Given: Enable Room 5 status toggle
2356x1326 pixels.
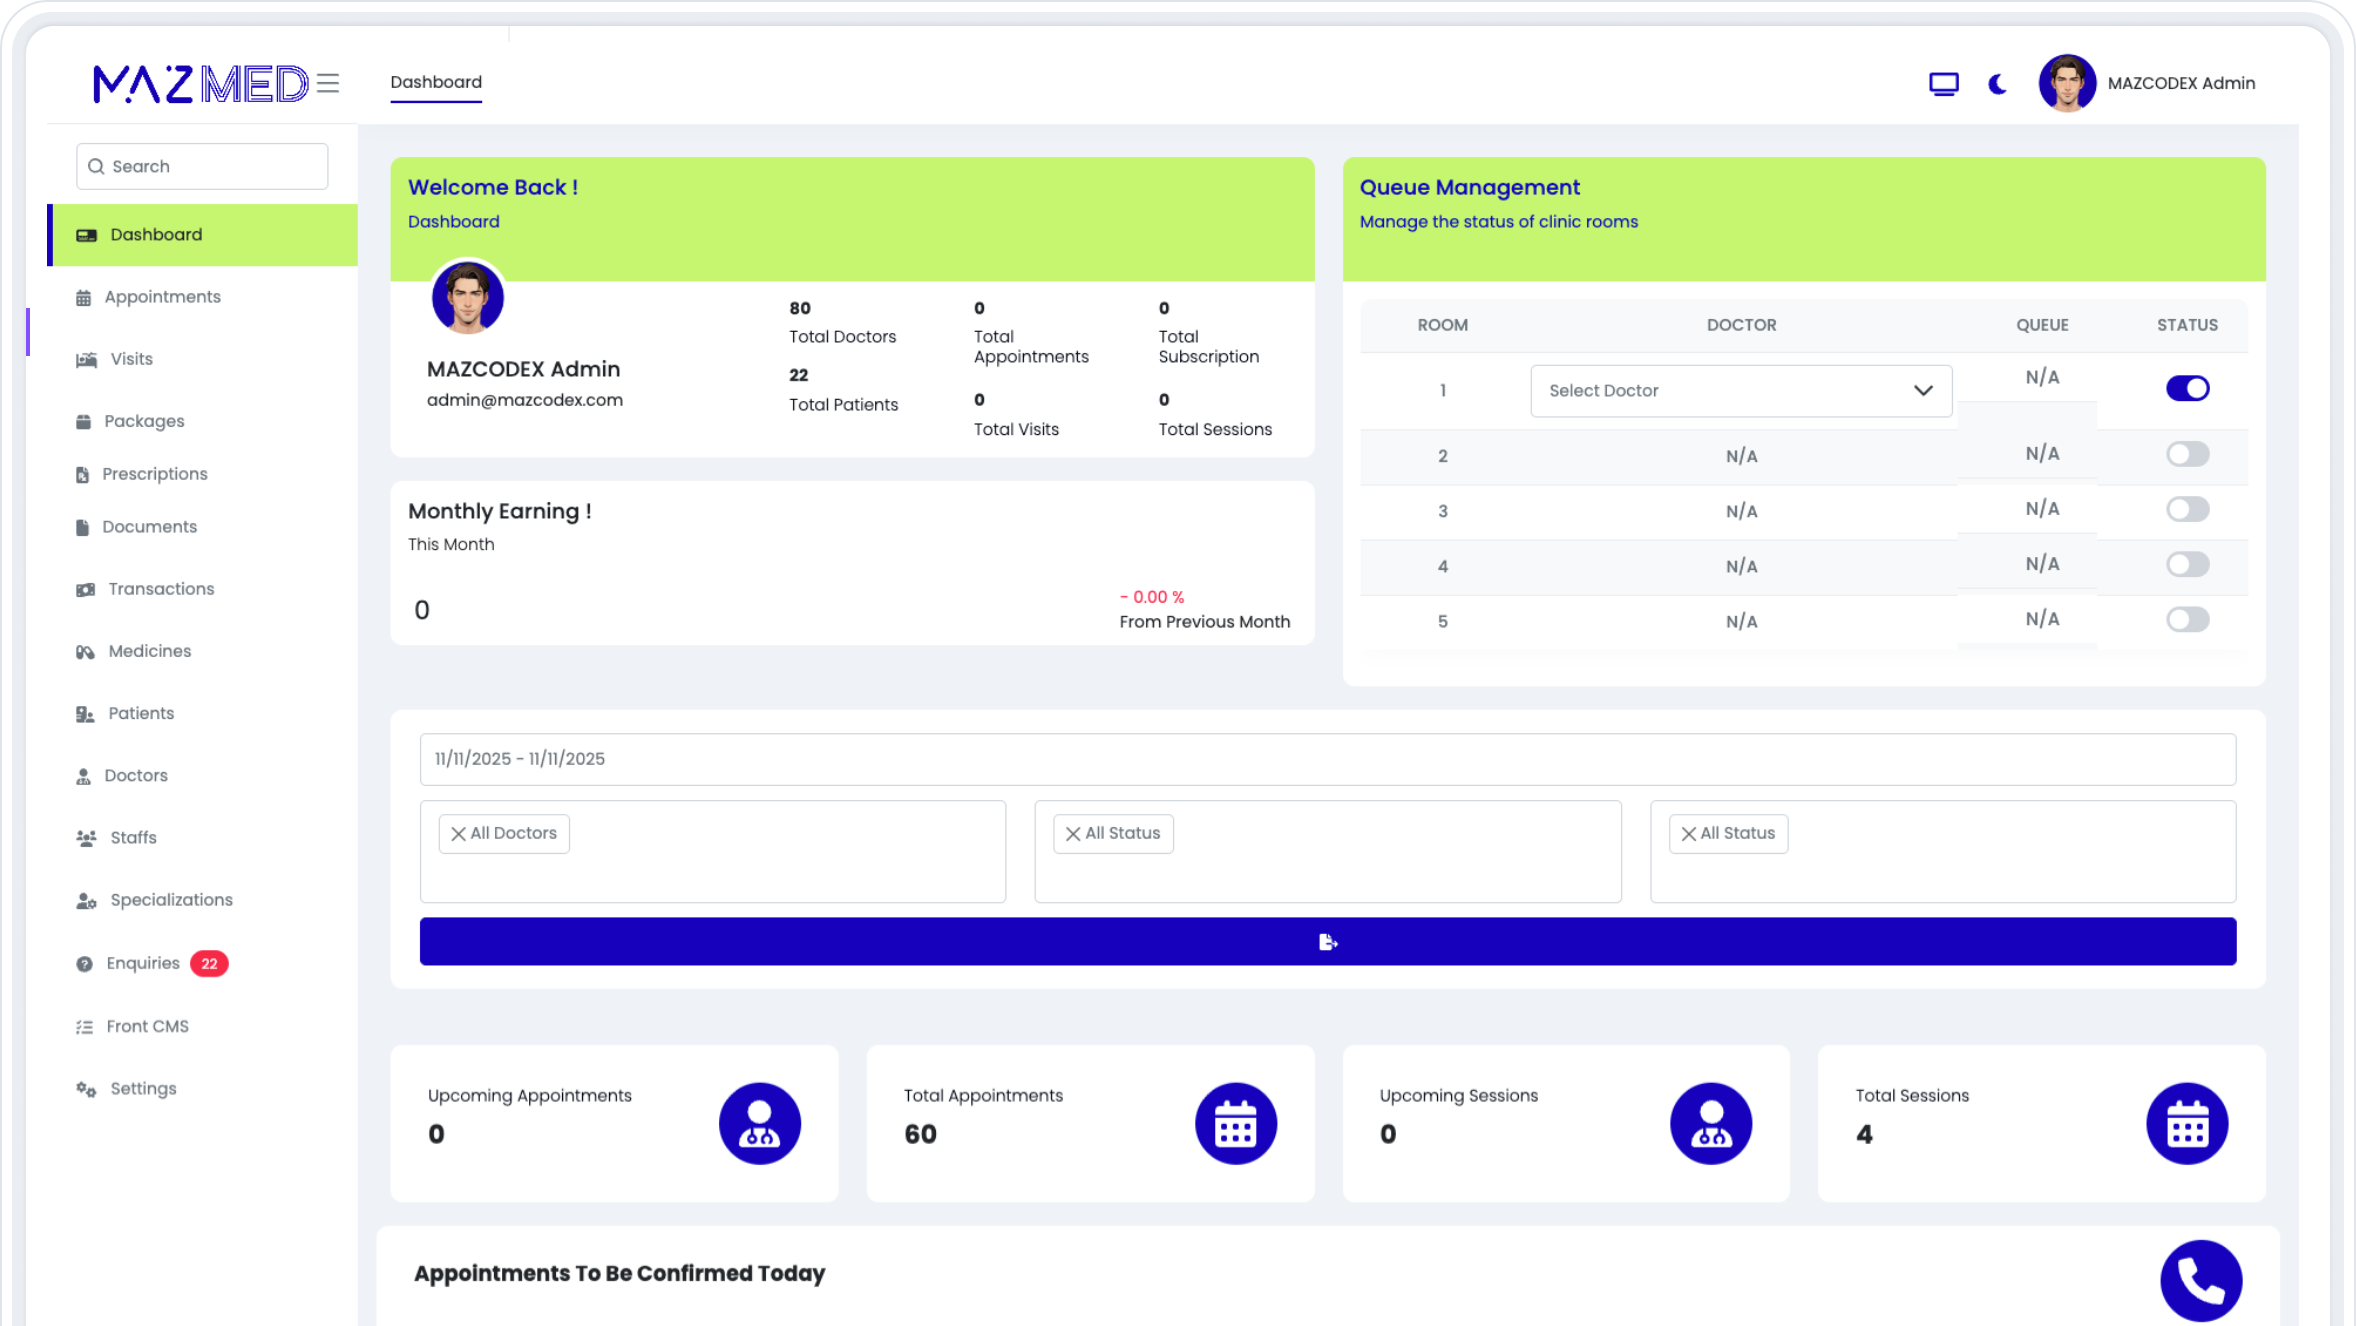Looking at the screenshot, I should (x=2187, y=620).
